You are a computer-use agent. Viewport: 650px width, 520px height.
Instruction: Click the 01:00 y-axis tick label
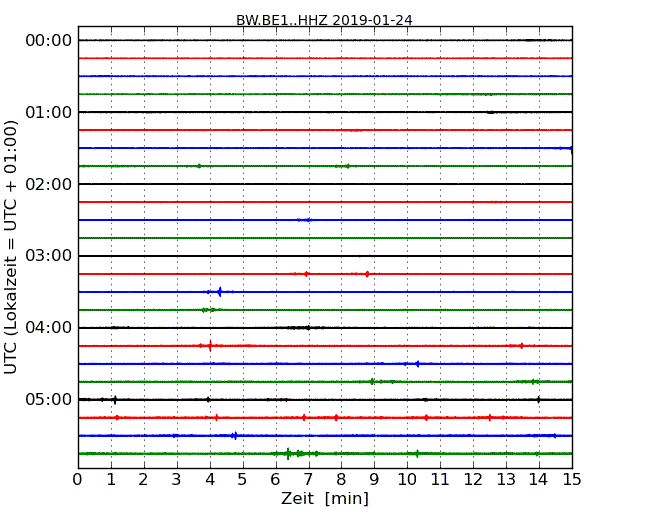tap(49, 112)
